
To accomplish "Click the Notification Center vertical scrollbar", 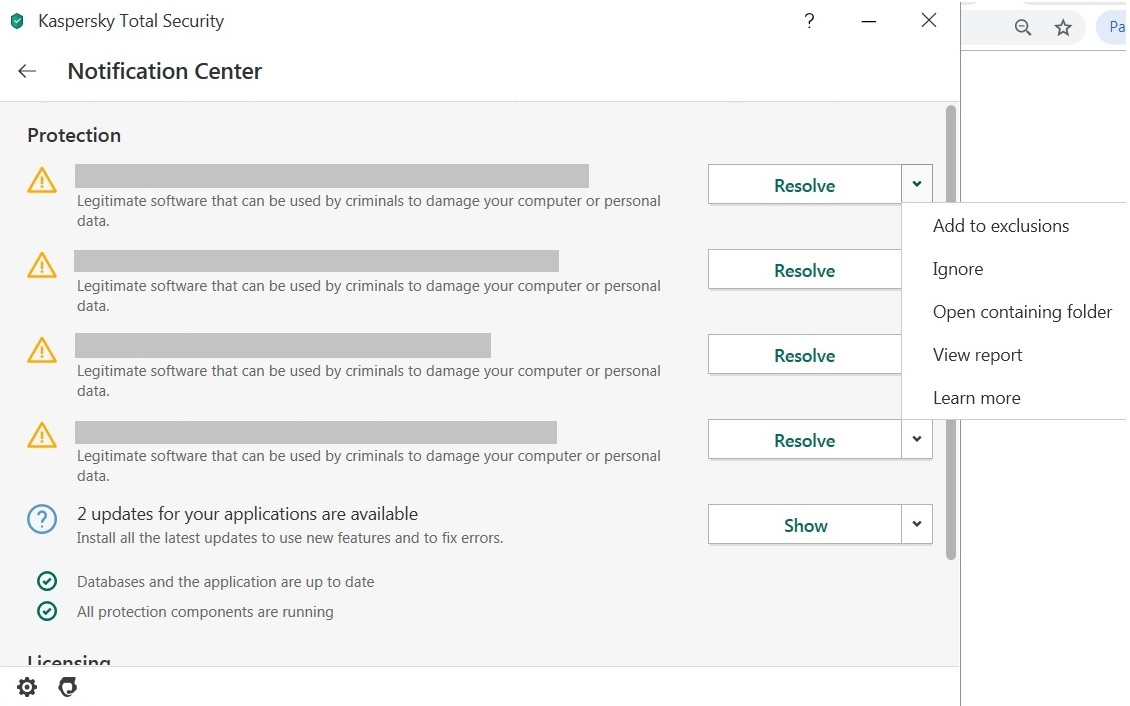I will [x=951, y=331].
